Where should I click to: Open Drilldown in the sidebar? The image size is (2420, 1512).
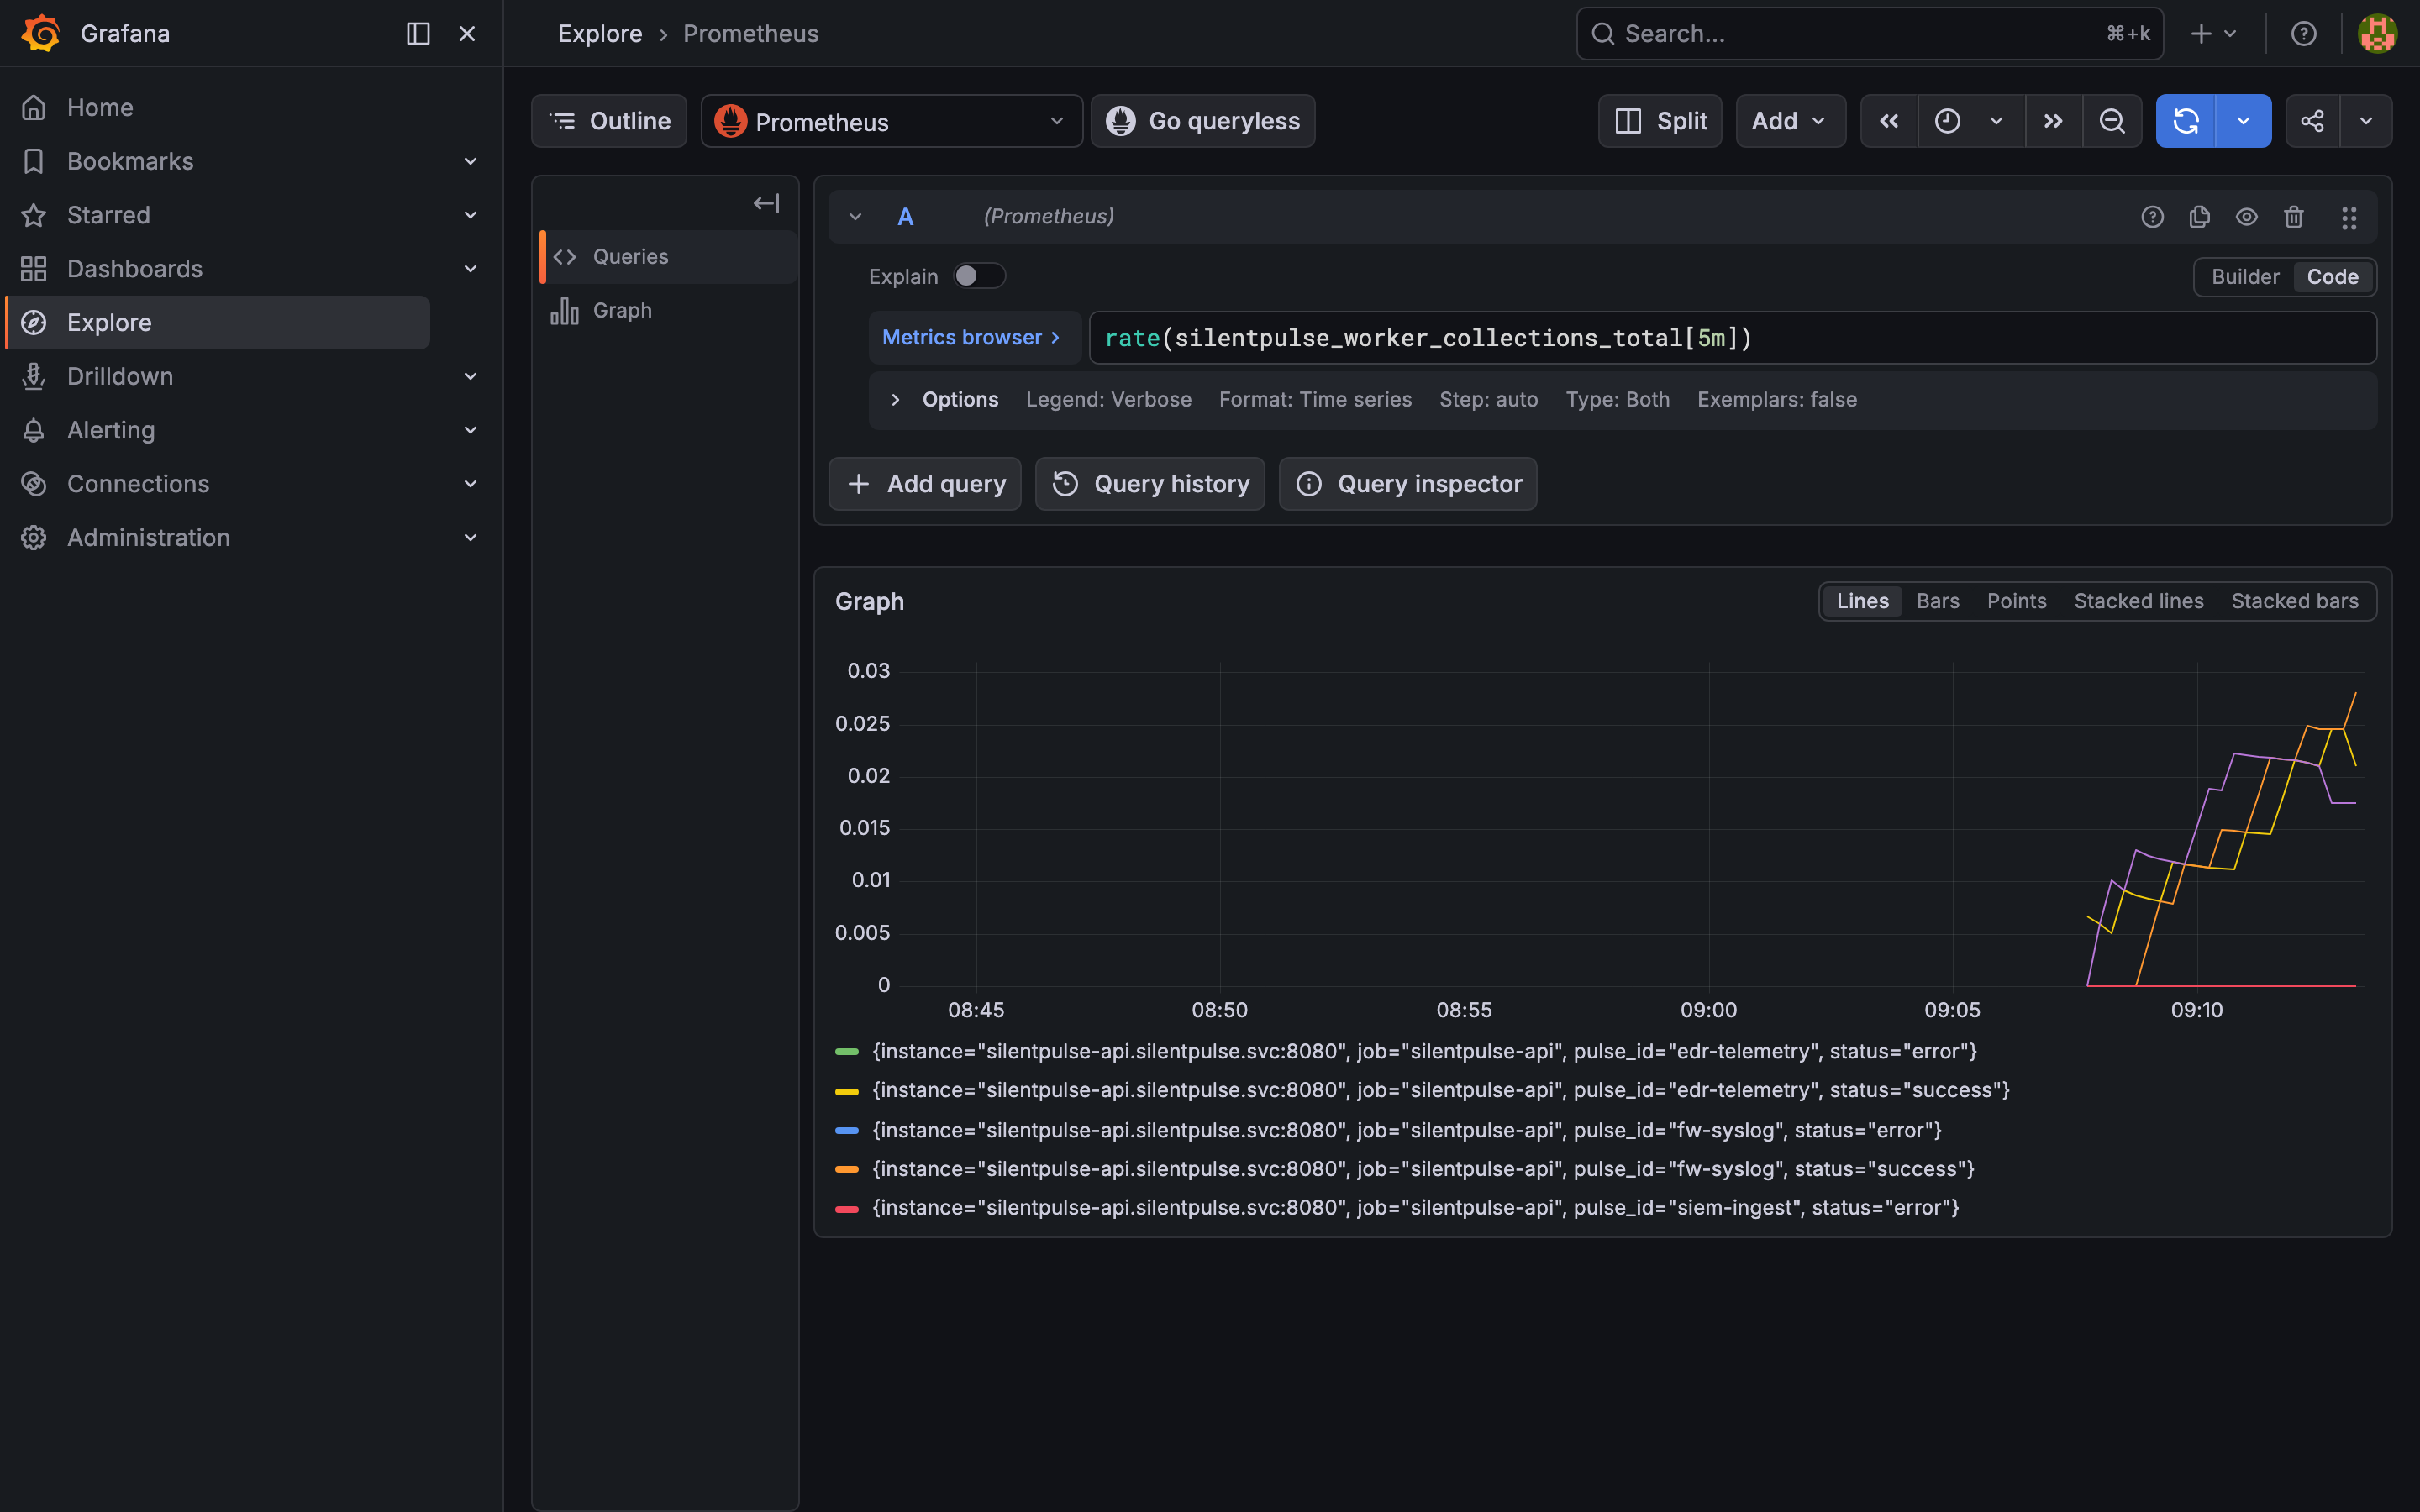tap(120, 376)
